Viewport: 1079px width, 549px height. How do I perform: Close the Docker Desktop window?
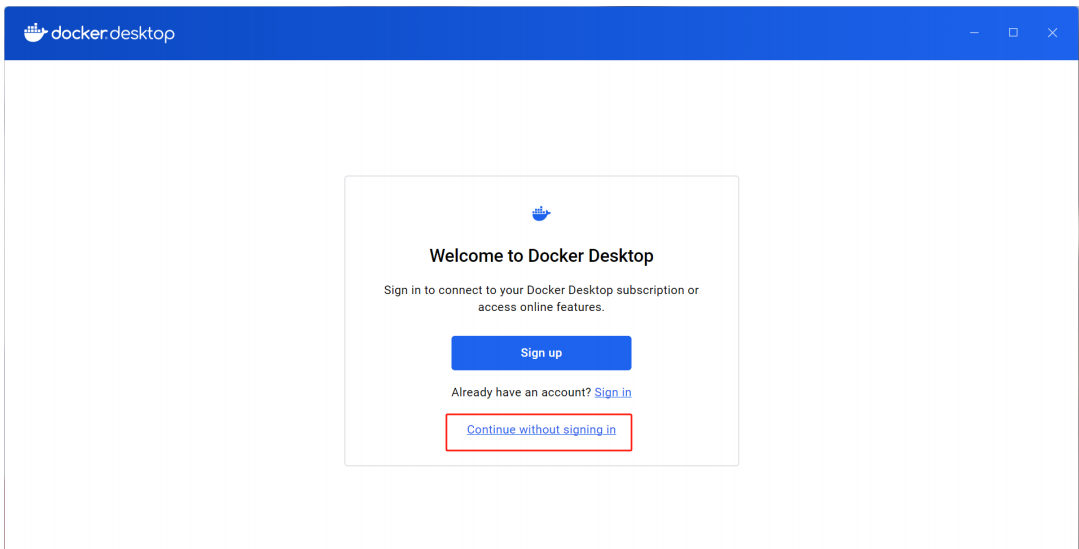[1052, 32]
